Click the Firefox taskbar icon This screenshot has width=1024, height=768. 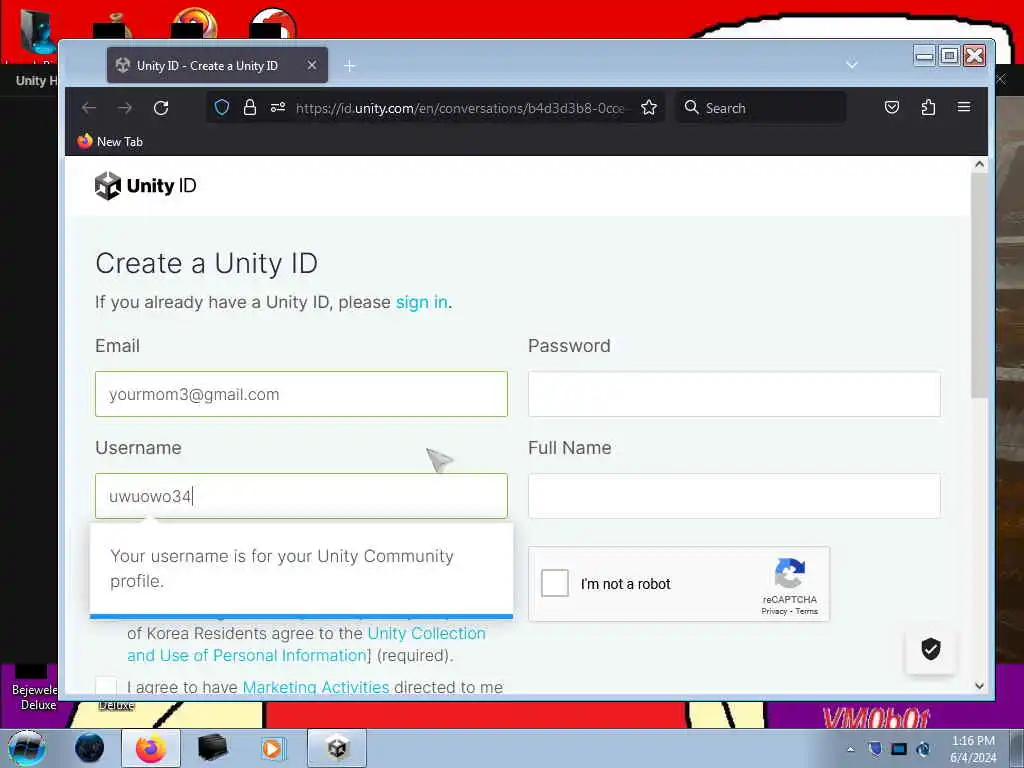151,748
